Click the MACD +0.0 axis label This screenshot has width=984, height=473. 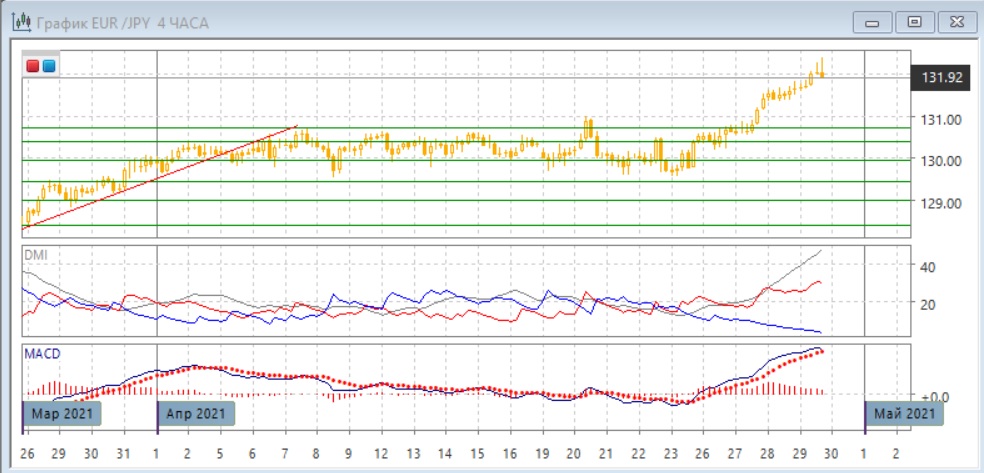[x=934, y=397]
